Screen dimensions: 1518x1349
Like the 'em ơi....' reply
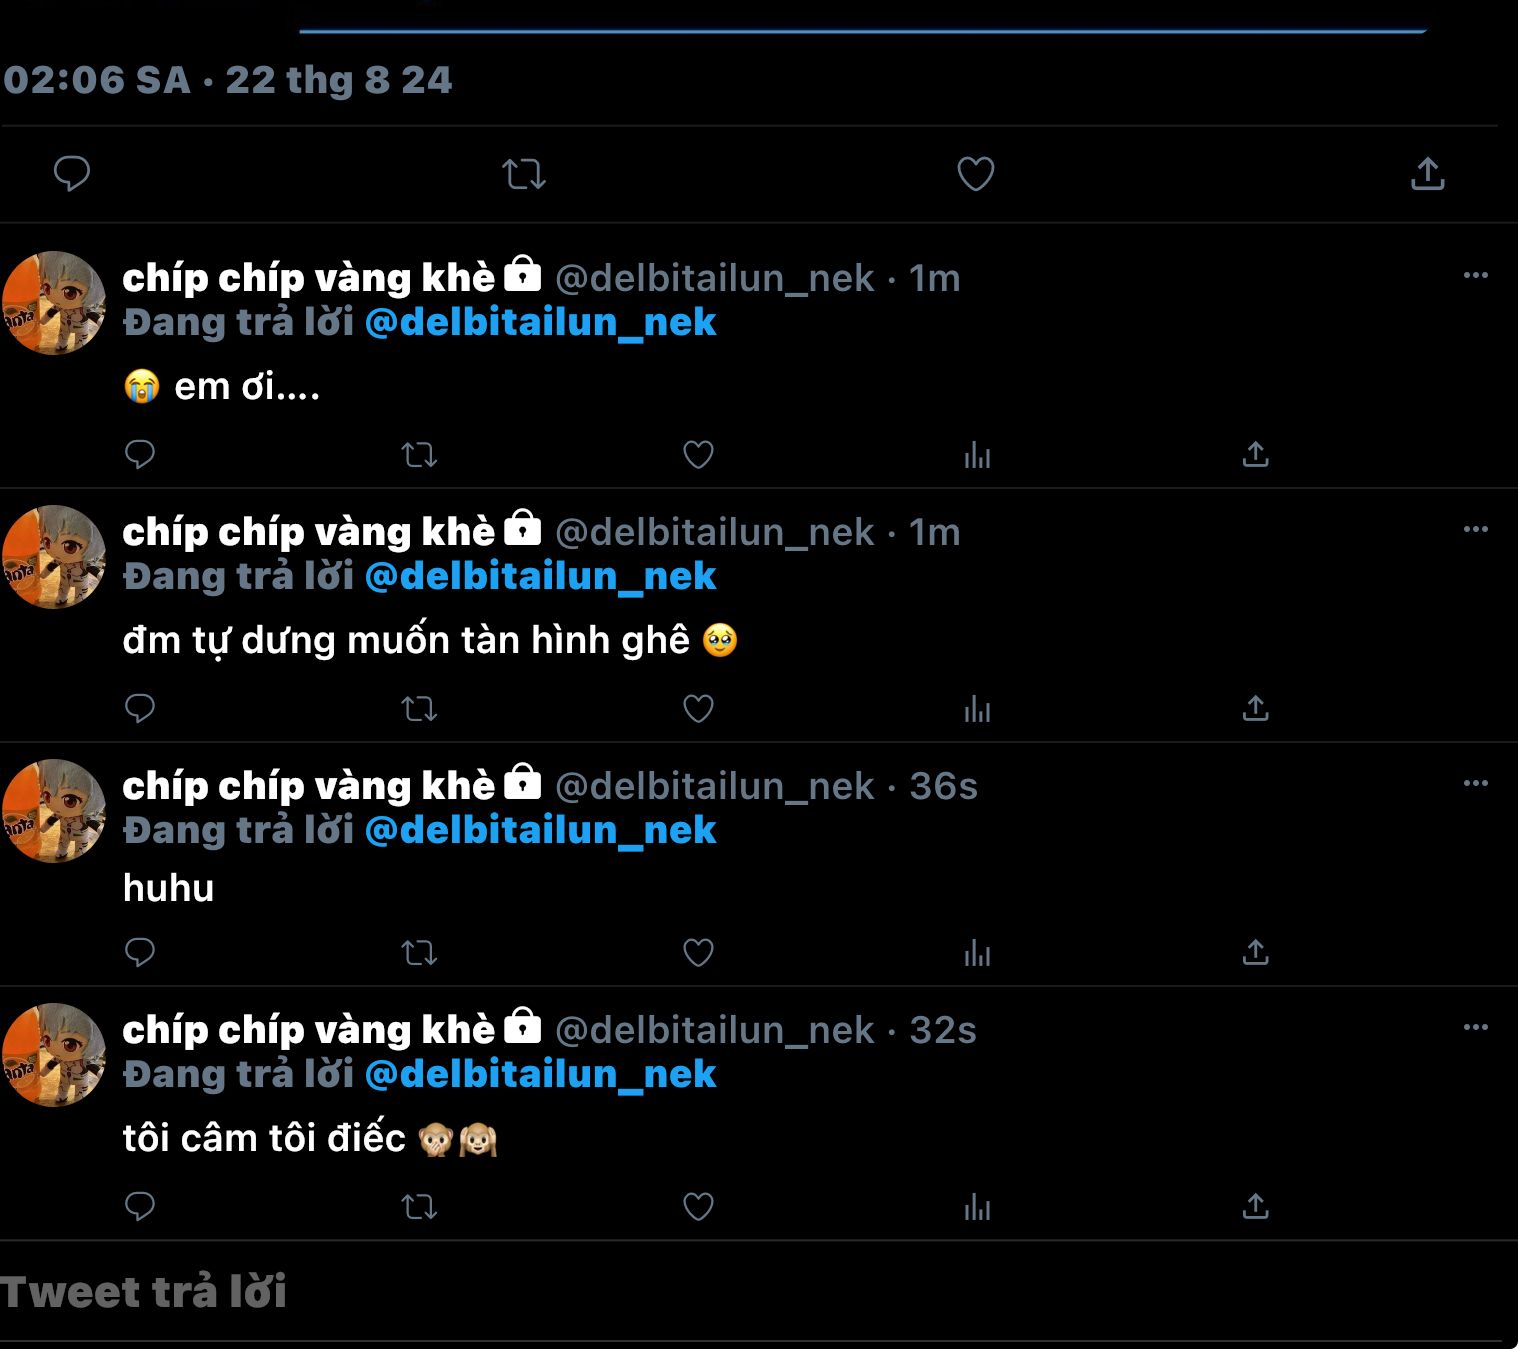(698, 455)
